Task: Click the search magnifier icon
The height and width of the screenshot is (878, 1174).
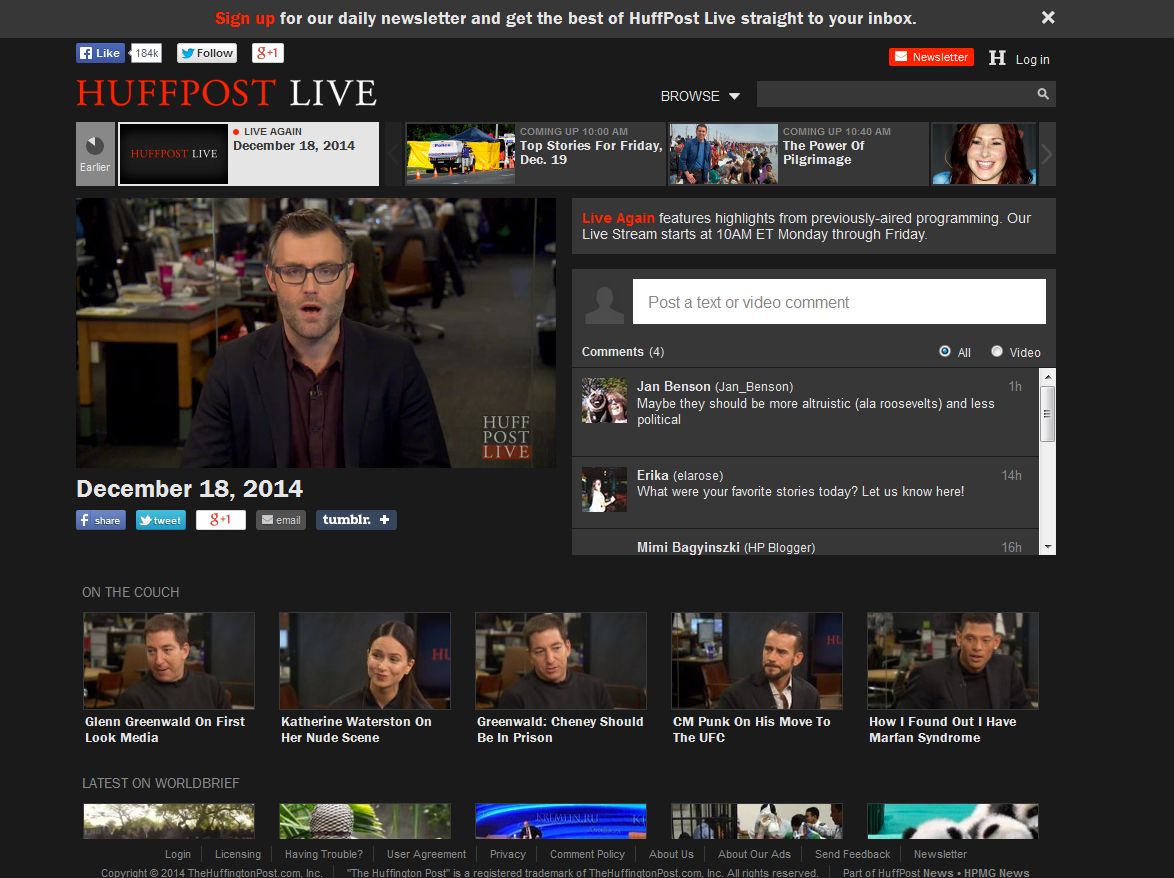Action: point(1043,94)
